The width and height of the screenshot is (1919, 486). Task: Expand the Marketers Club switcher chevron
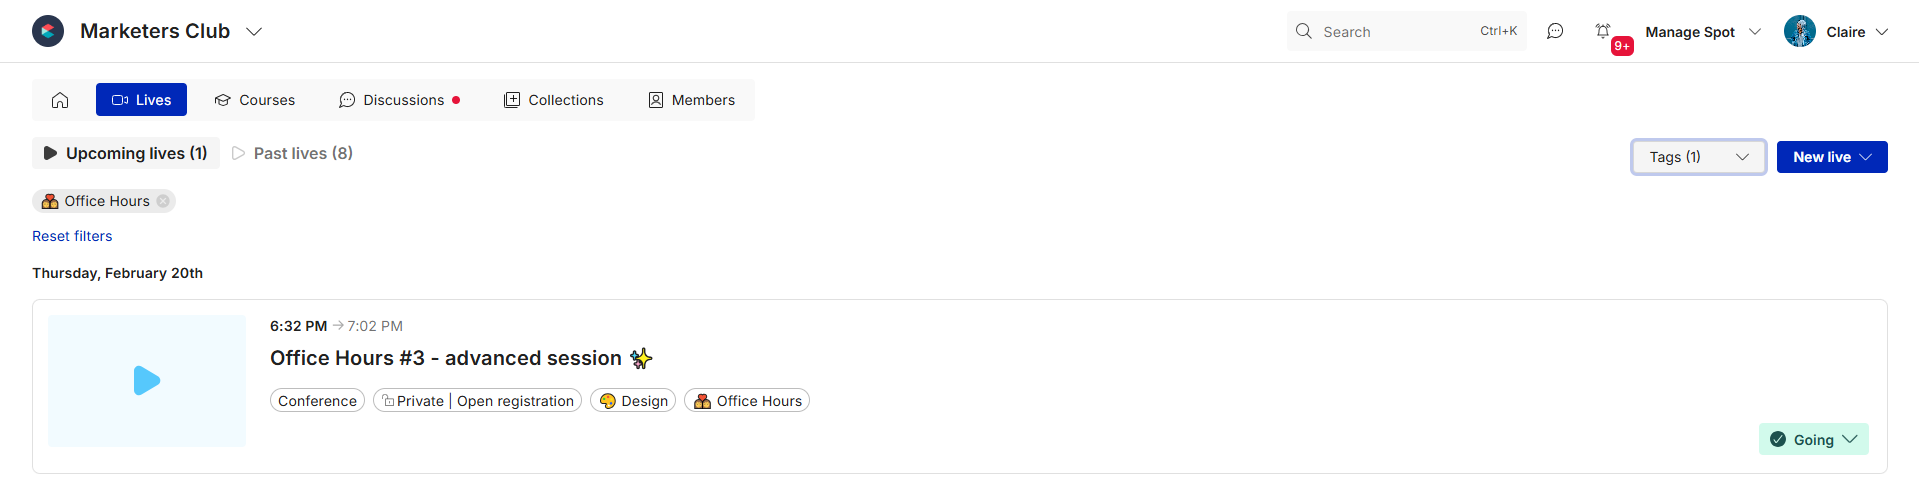254,32
